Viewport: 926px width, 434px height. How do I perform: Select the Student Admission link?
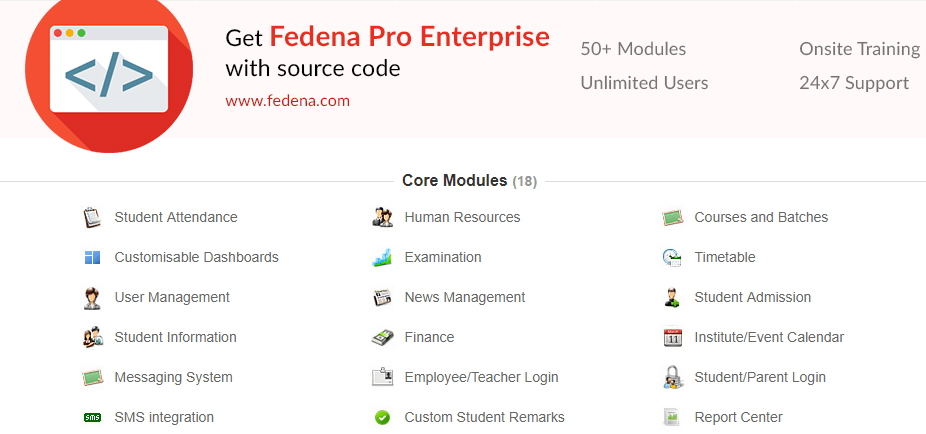coord(752,297)
